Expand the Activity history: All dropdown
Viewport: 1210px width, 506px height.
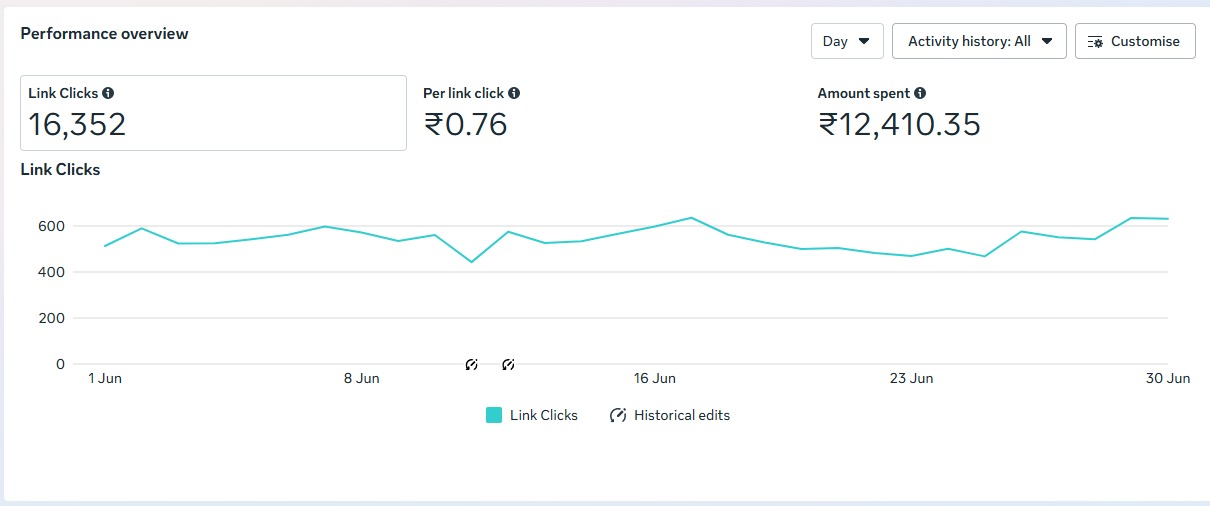978,41
